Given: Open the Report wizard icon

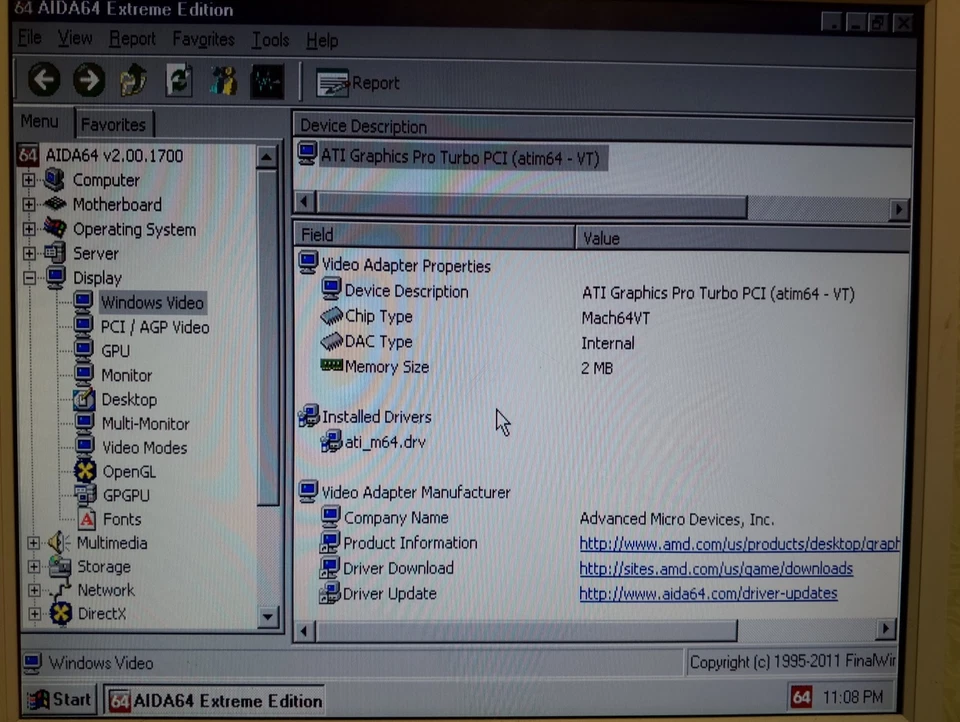Looking at the screenshot, I should 333,83.
